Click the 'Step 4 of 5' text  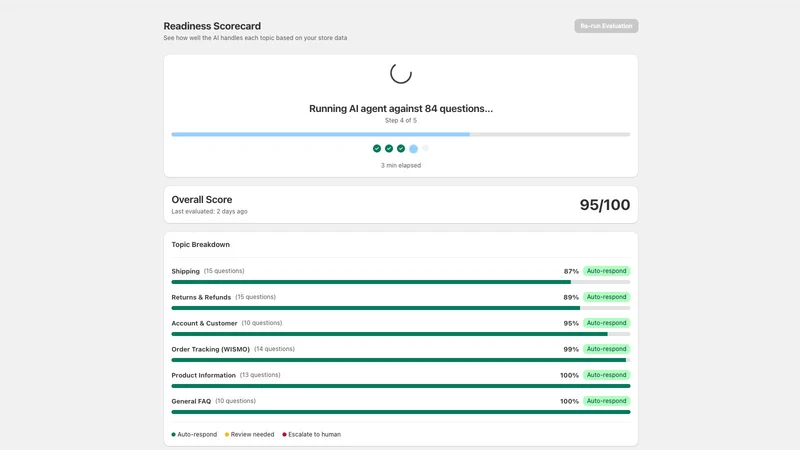click(401, 120)
